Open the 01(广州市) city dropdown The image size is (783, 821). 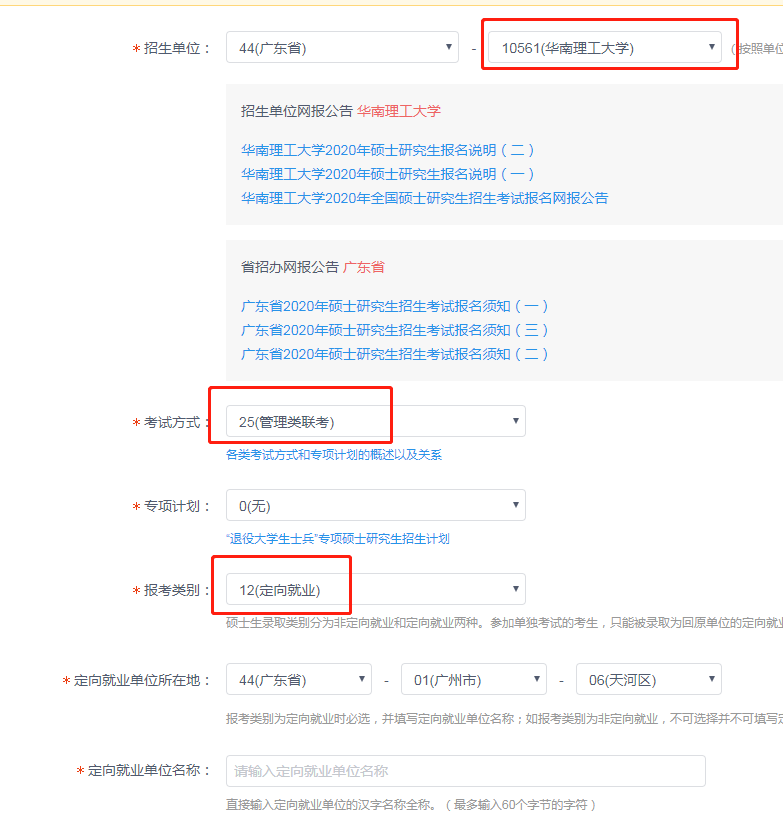coord(473,680)
